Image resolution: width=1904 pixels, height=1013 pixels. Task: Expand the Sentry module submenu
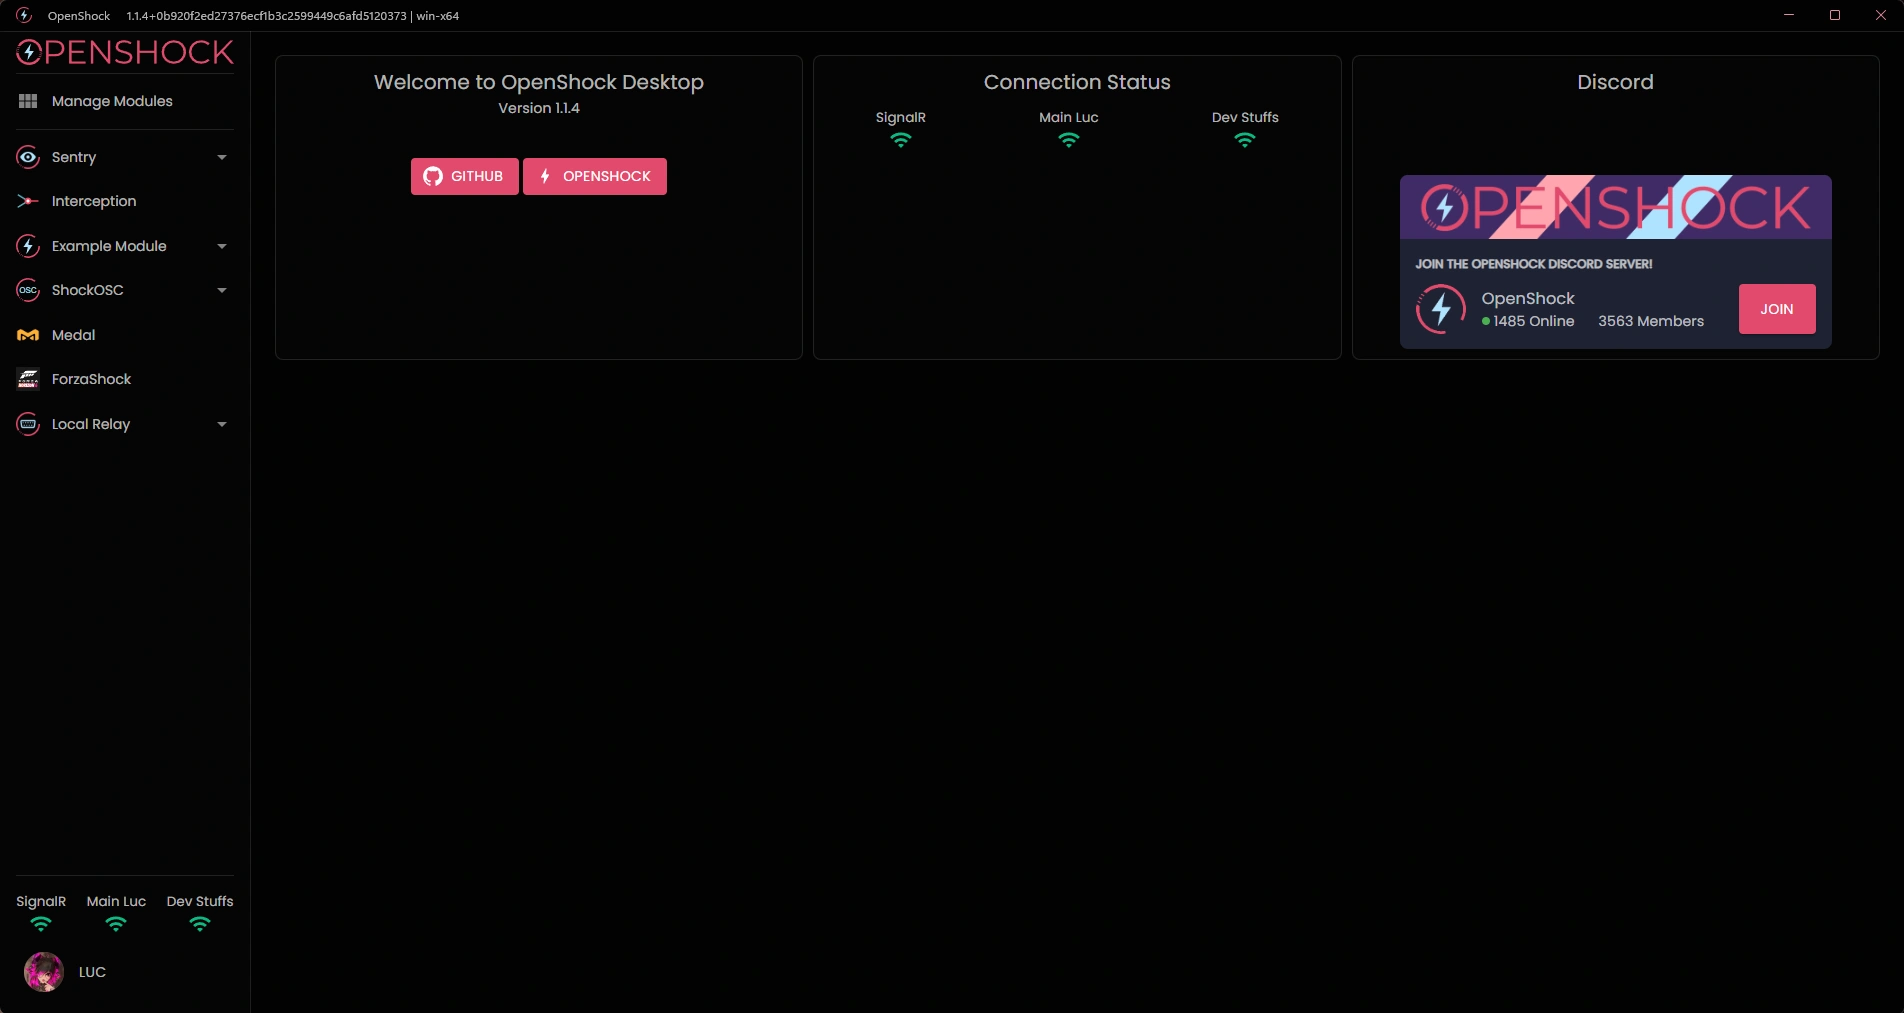pos(222,157)
